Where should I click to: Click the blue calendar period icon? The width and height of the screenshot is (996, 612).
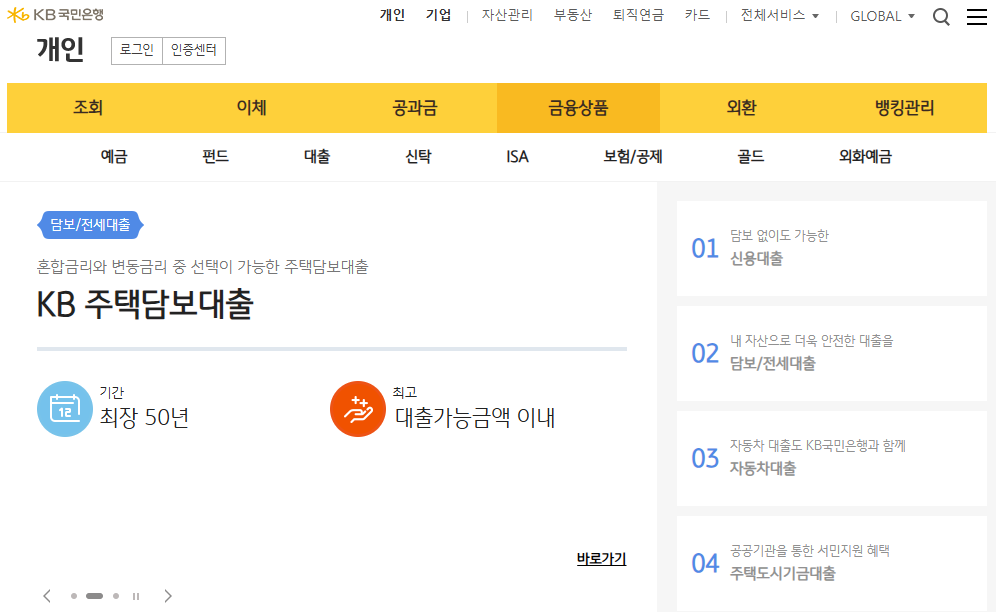[65, 409]
